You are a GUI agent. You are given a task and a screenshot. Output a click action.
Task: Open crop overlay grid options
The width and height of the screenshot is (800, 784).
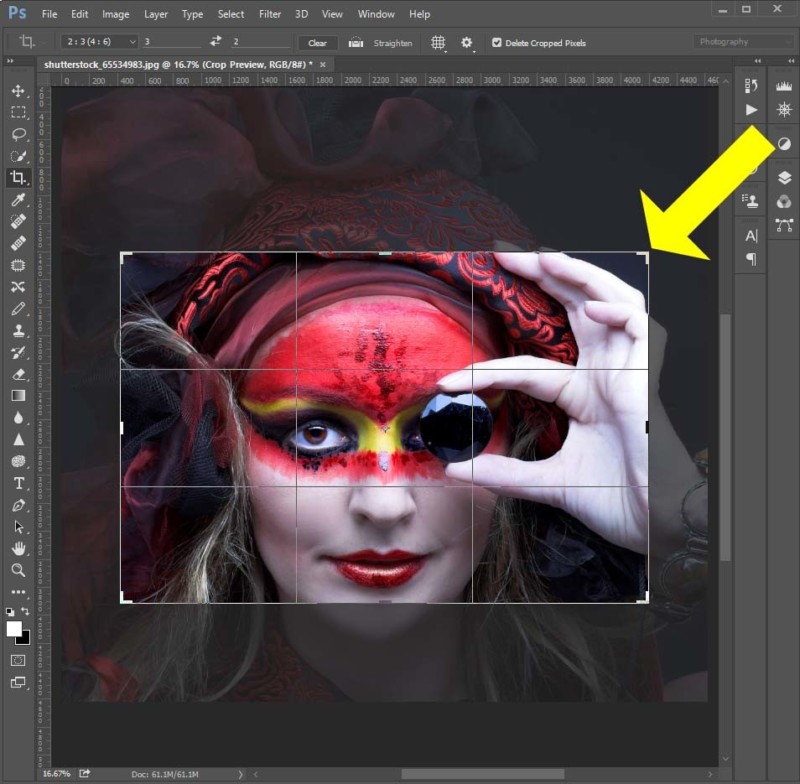pos(437,43)
